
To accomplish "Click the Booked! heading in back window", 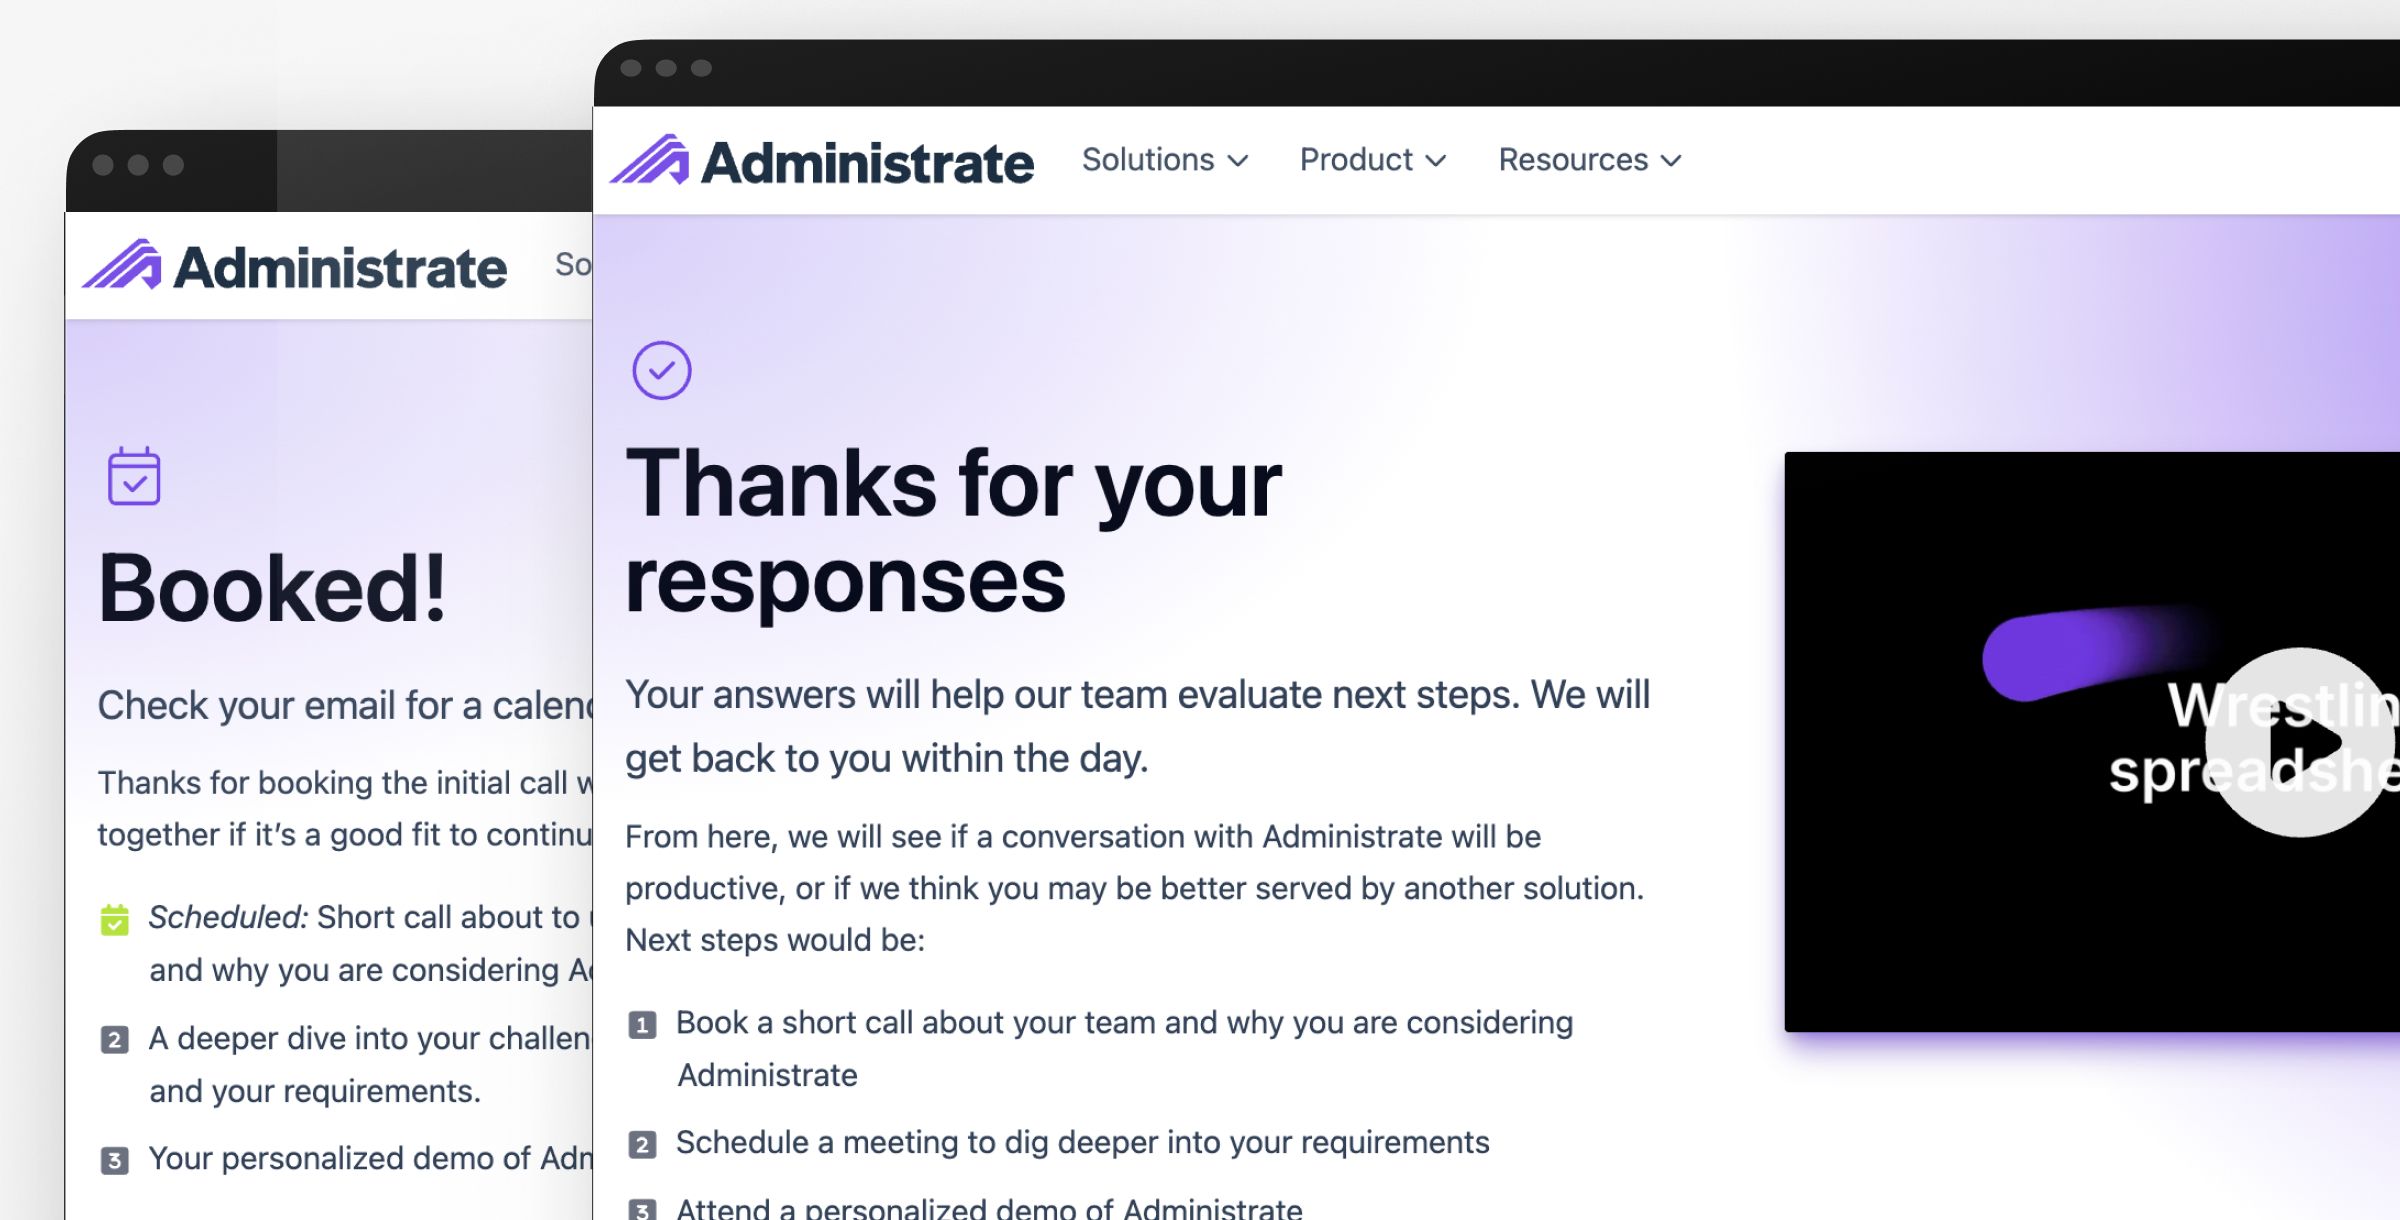I will coord(272,590).
